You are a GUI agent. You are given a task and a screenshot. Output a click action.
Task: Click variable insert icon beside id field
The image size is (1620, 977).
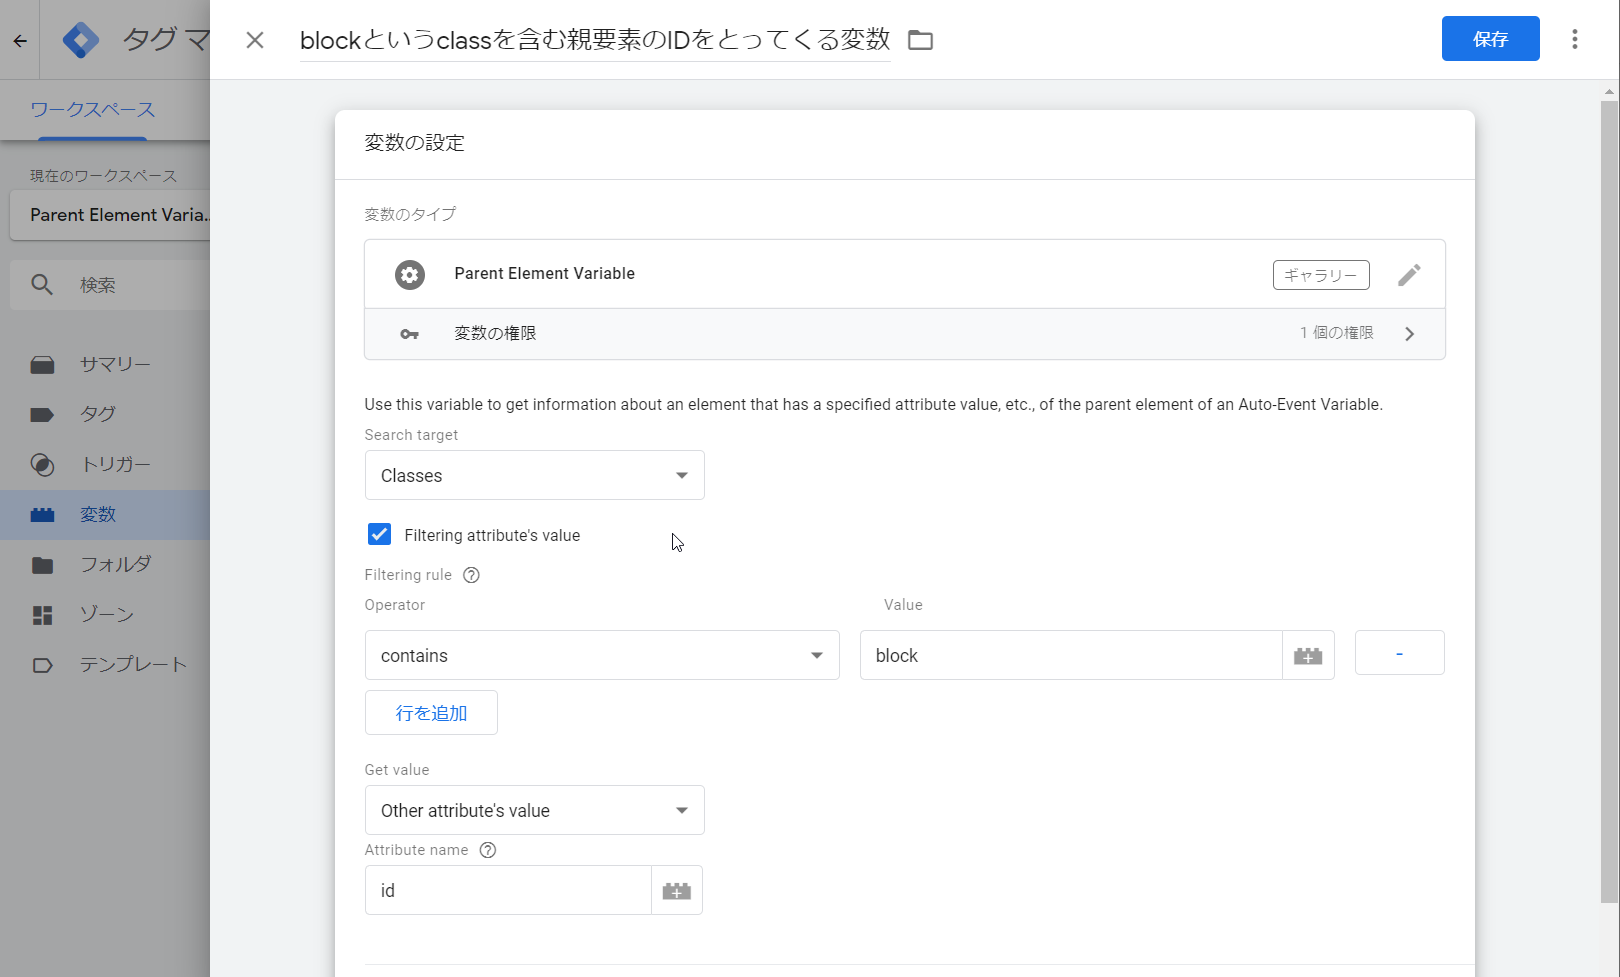pos(677,891)
